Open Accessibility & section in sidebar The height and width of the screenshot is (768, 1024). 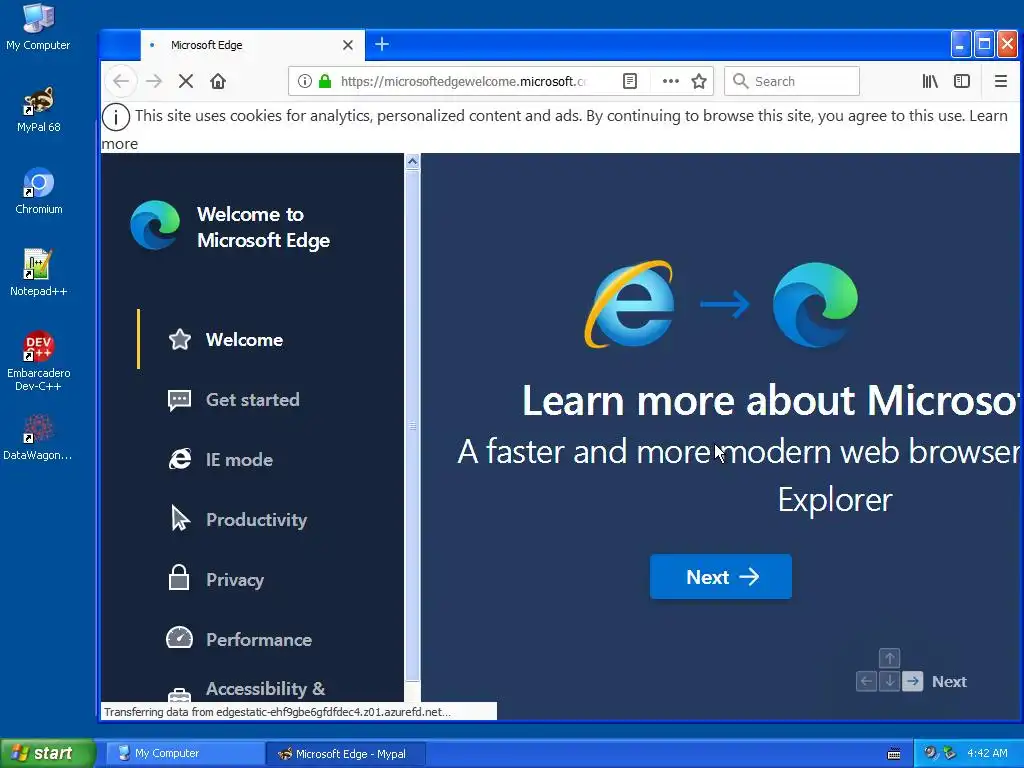(266, 688)
